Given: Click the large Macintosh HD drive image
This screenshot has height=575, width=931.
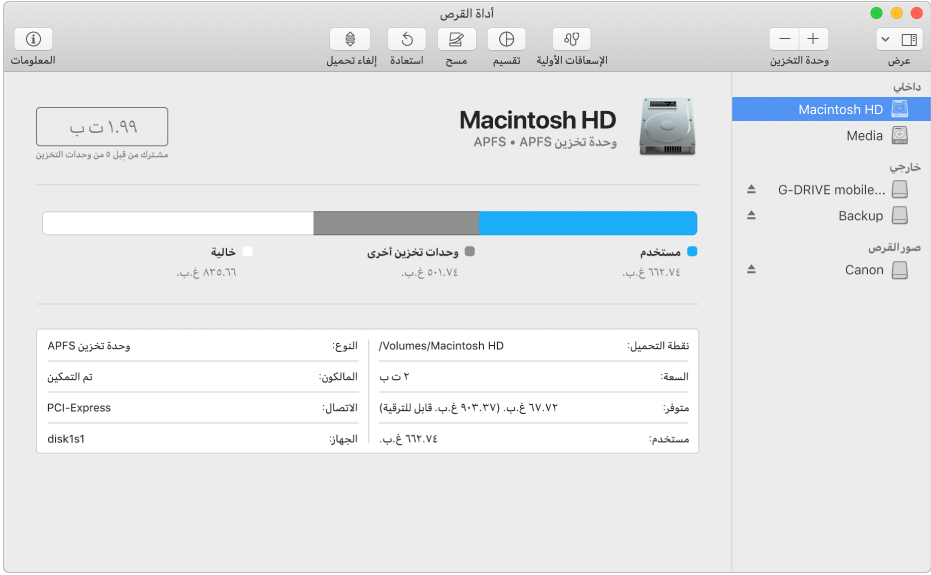Looking at the screenshot, I should click(667, 127).
